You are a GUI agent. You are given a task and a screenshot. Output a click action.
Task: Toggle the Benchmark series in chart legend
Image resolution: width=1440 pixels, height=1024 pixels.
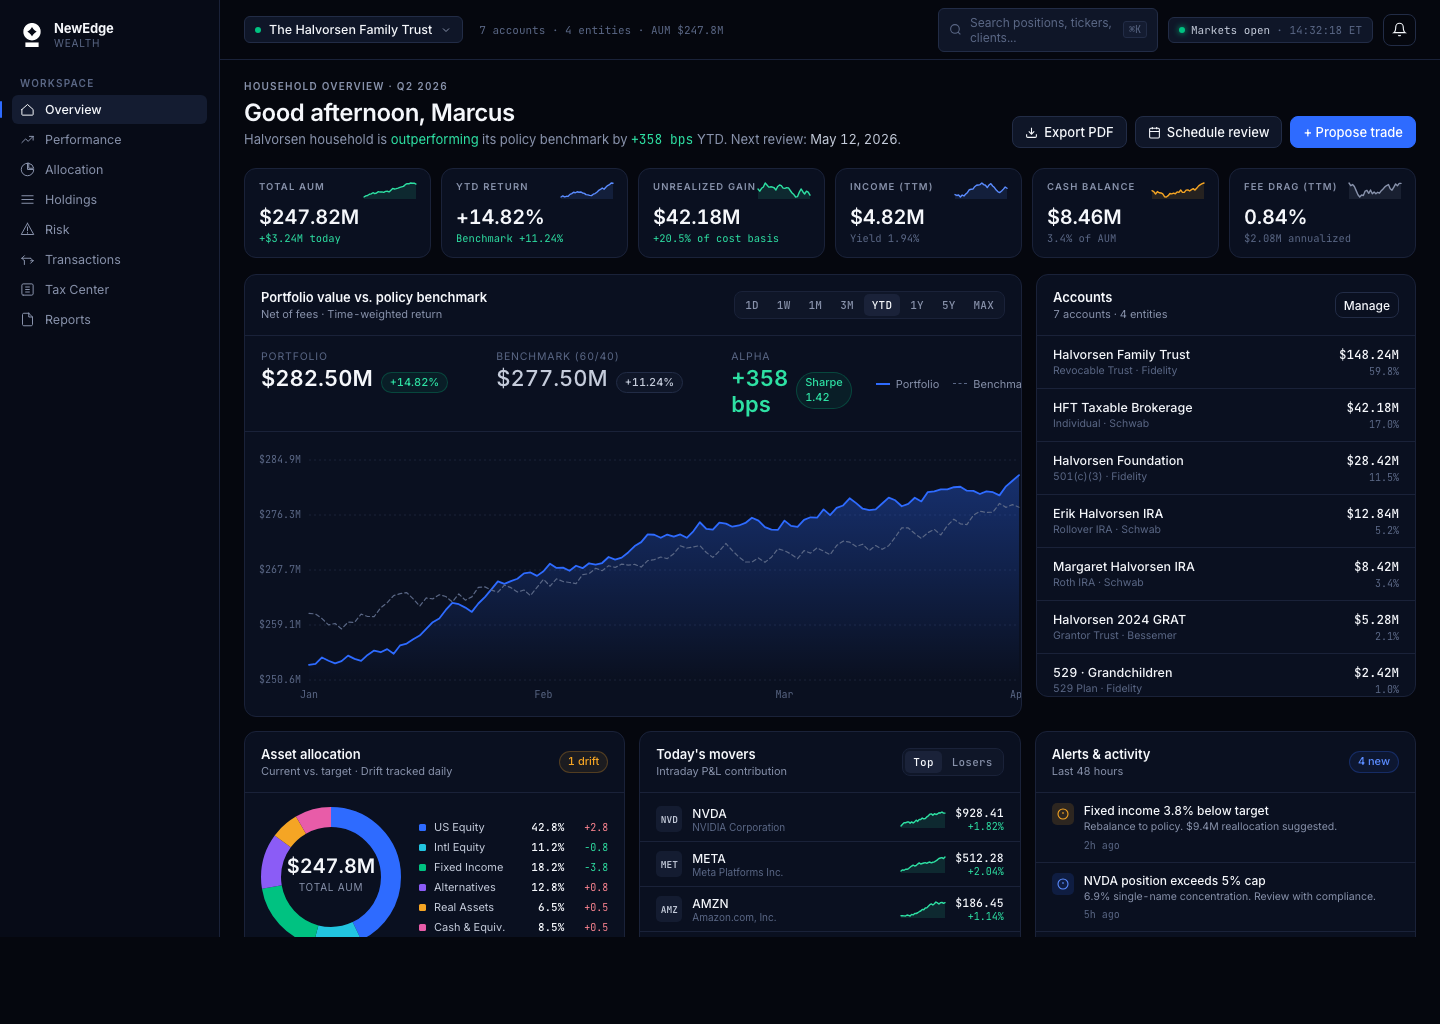click(x=987, y=384)
